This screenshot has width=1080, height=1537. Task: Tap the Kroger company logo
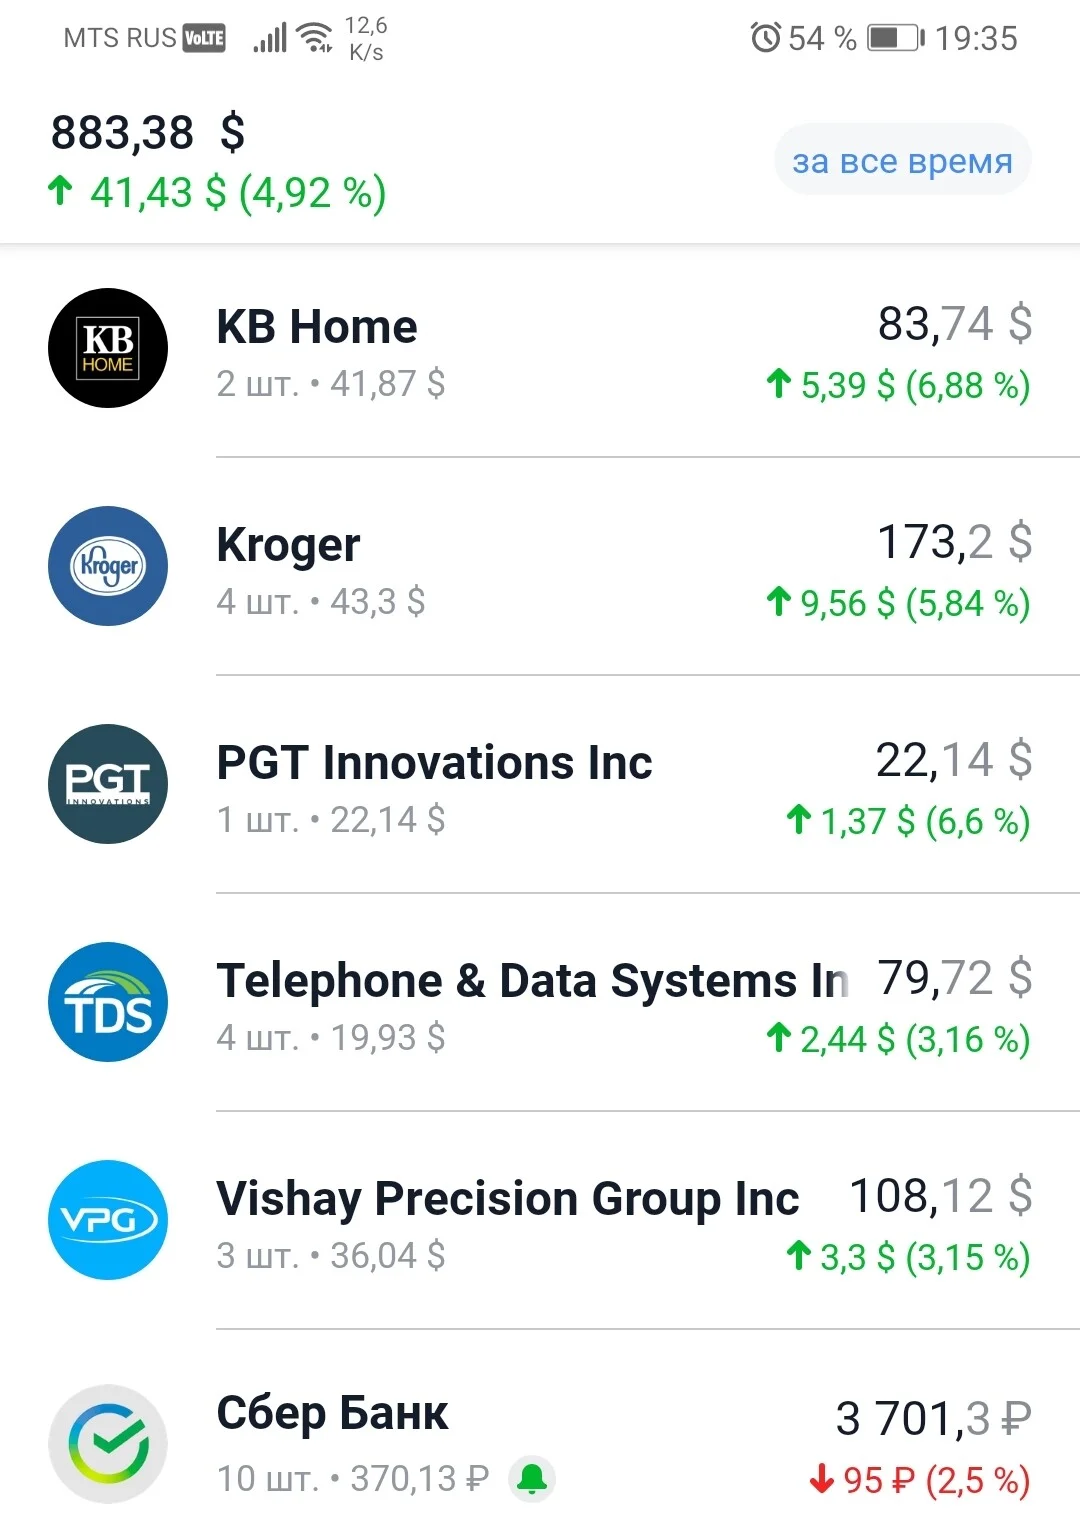click(108, 566)
